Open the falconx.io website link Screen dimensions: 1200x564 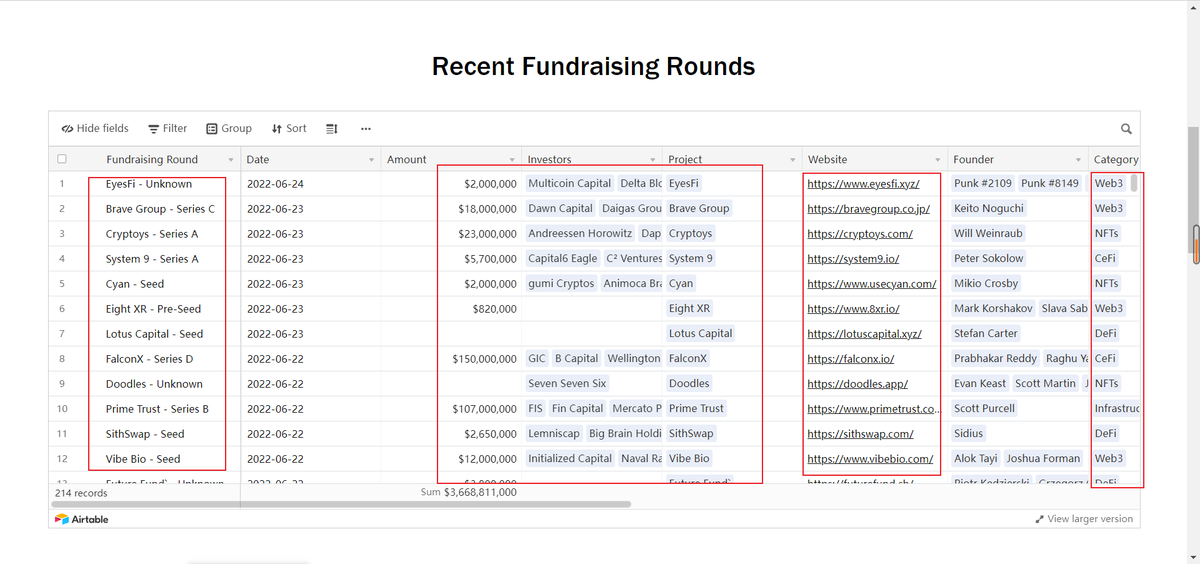pos(850,359)
